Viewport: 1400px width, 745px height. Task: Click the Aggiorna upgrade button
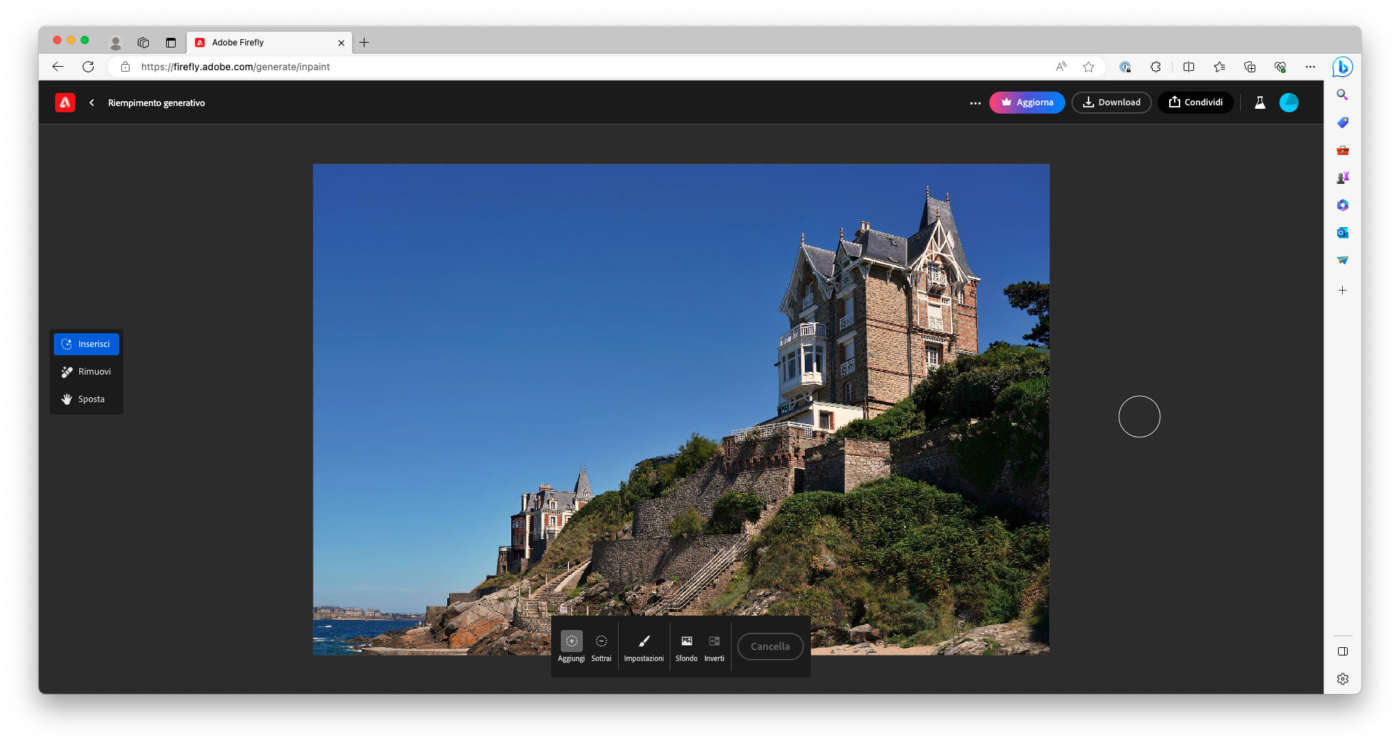point(1027,102)
